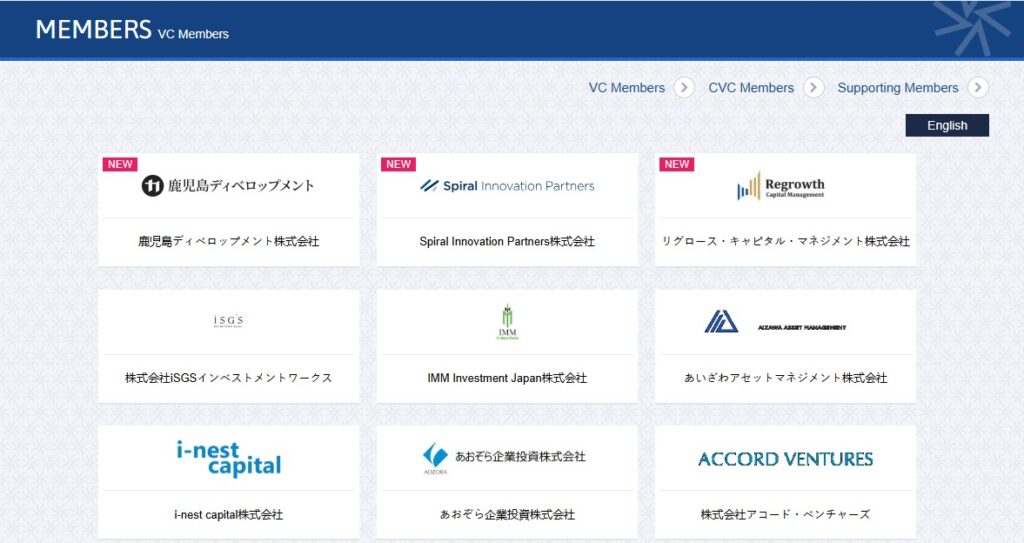The width and height of the screenshot is (1024, 543).
Task: Switch the page to English
Action: coord(947,125)
